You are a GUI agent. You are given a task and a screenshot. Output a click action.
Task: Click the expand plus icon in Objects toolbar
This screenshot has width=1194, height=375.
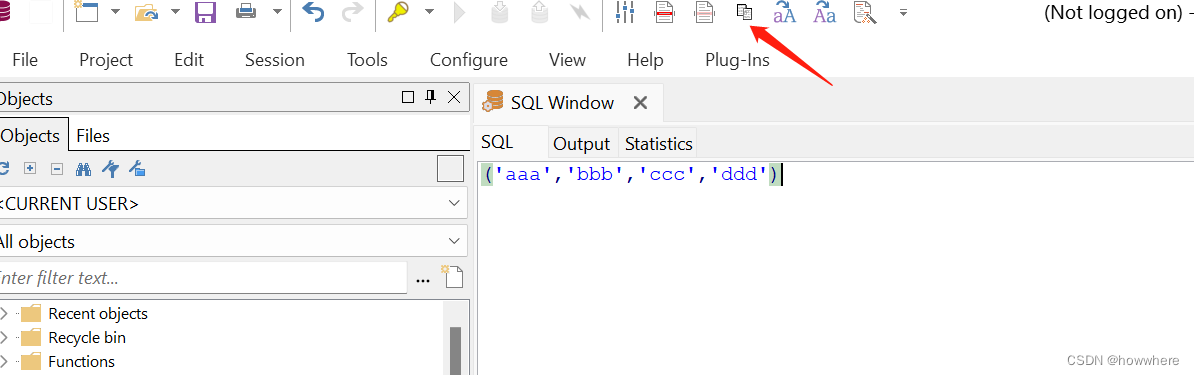(30, 168)
